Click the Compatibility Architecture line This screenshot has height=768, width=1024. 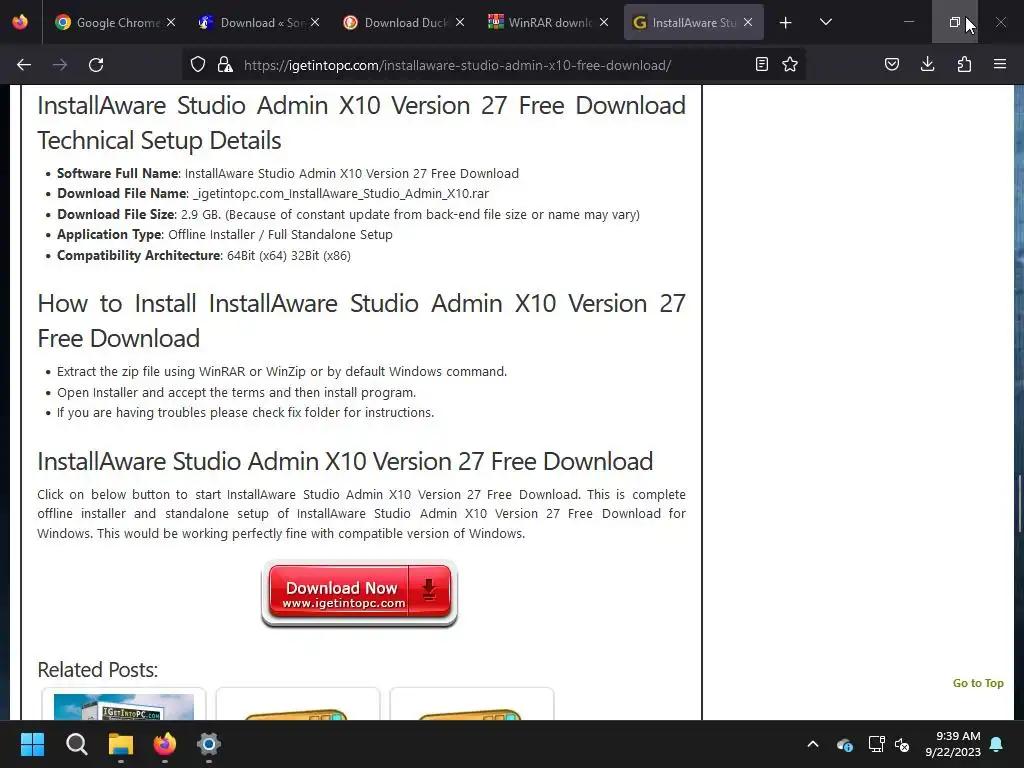click(204, 255)
